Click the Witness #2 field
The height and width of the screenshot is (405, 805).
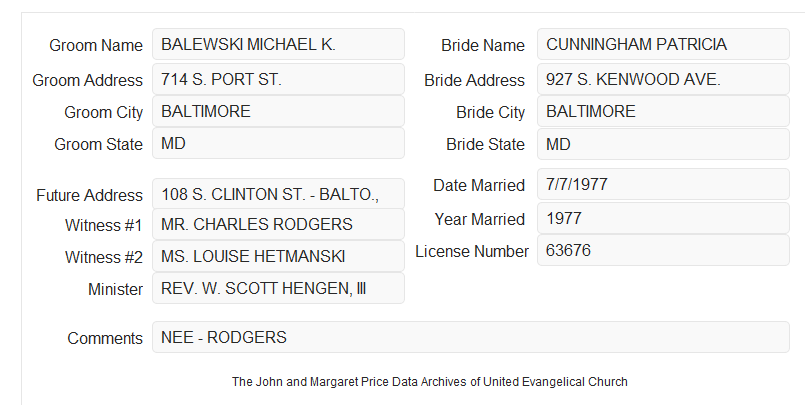(x=278, y=256)
